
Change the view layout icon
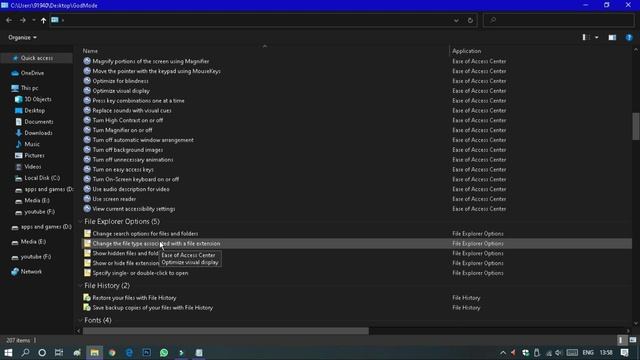click(x=586, y=38)
